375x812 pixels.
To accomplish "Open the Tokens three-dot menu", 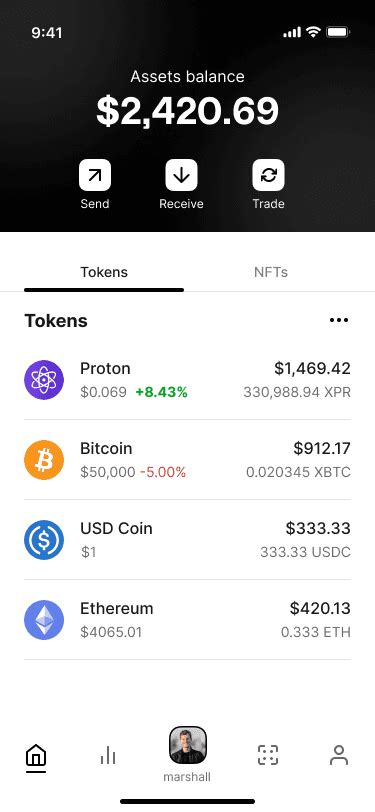I will tap(339, 321).
